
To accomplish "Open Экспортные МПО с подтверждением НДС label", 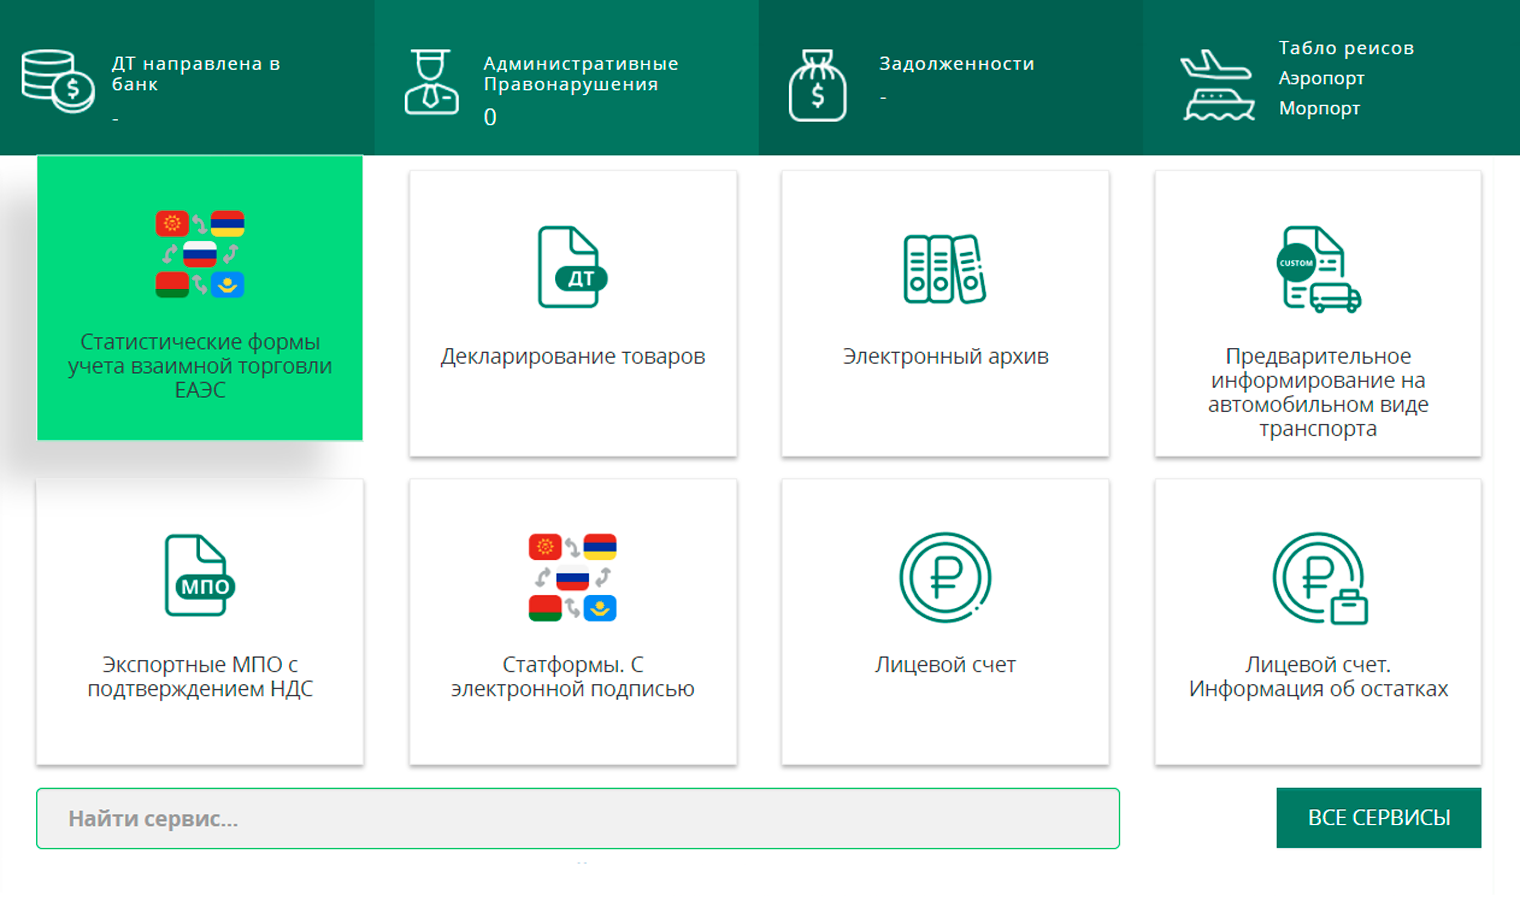I will click(x=200, y=677).
